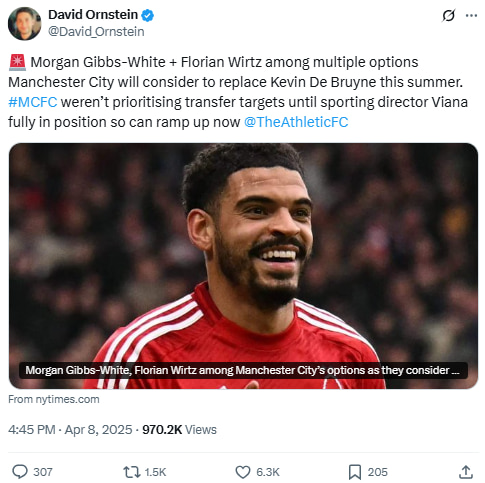The width and height of the screenshot is (485, 483).
Task: Open David Ornstein's profile avatar
Action: pyautogui.click(x=24, y=23)
